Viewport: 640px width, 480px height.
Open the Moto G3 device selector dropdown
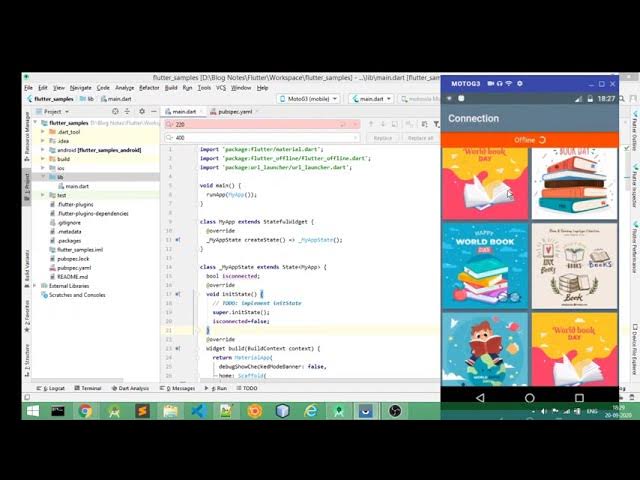[x=308, y=99]
